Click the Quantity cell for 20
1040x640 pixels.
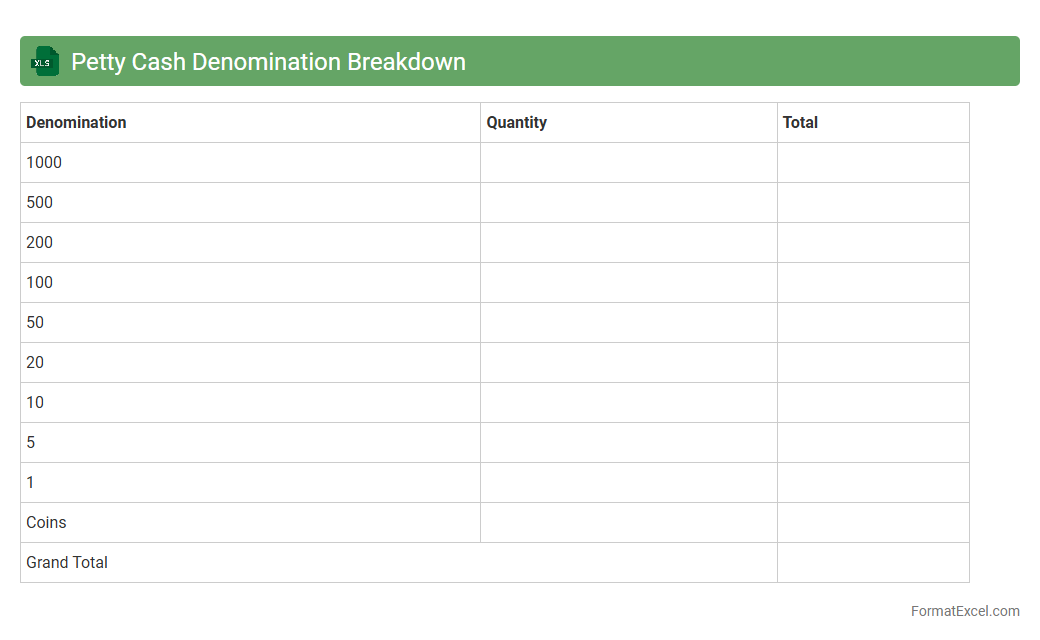(x=628, y=362)
